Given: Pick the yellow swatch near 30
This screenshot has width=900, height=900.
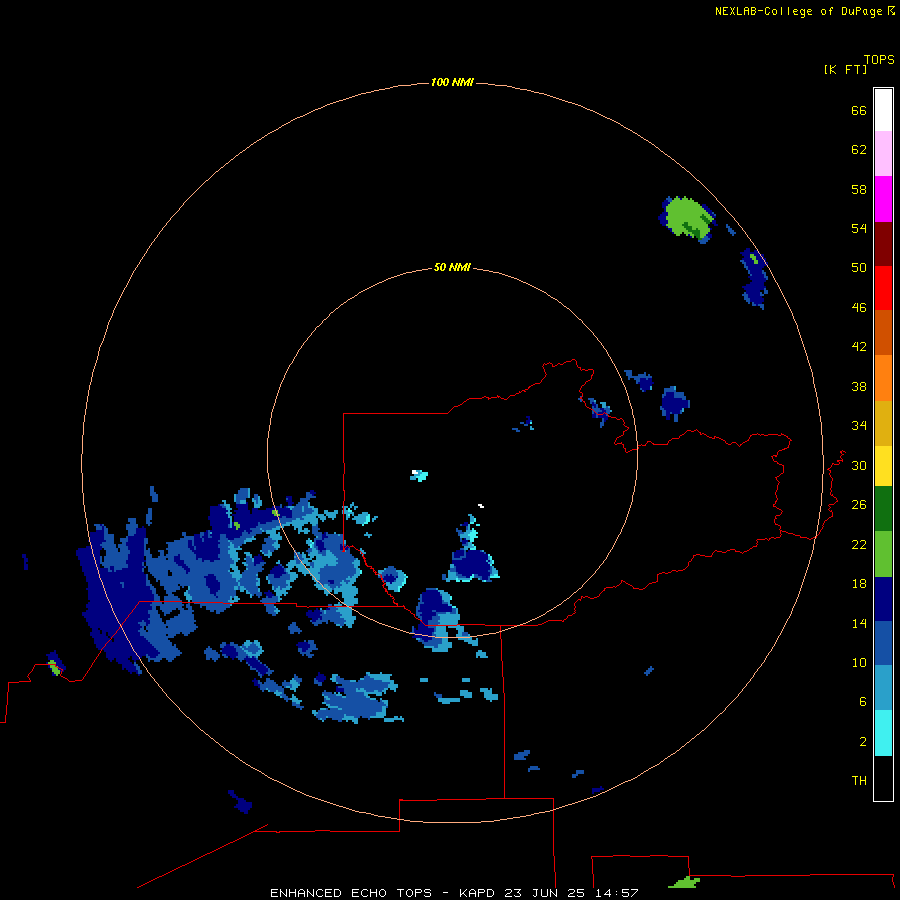Looking at the screenshot, I should (x=883, y=466).
